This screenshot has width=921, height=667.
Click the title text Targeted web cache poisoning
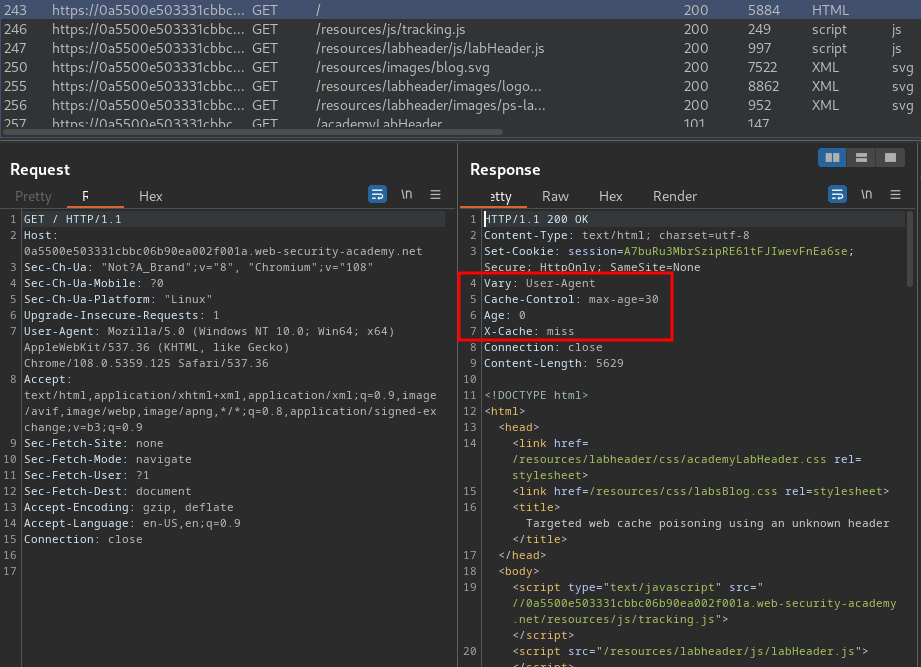click(x=707, y=523)
